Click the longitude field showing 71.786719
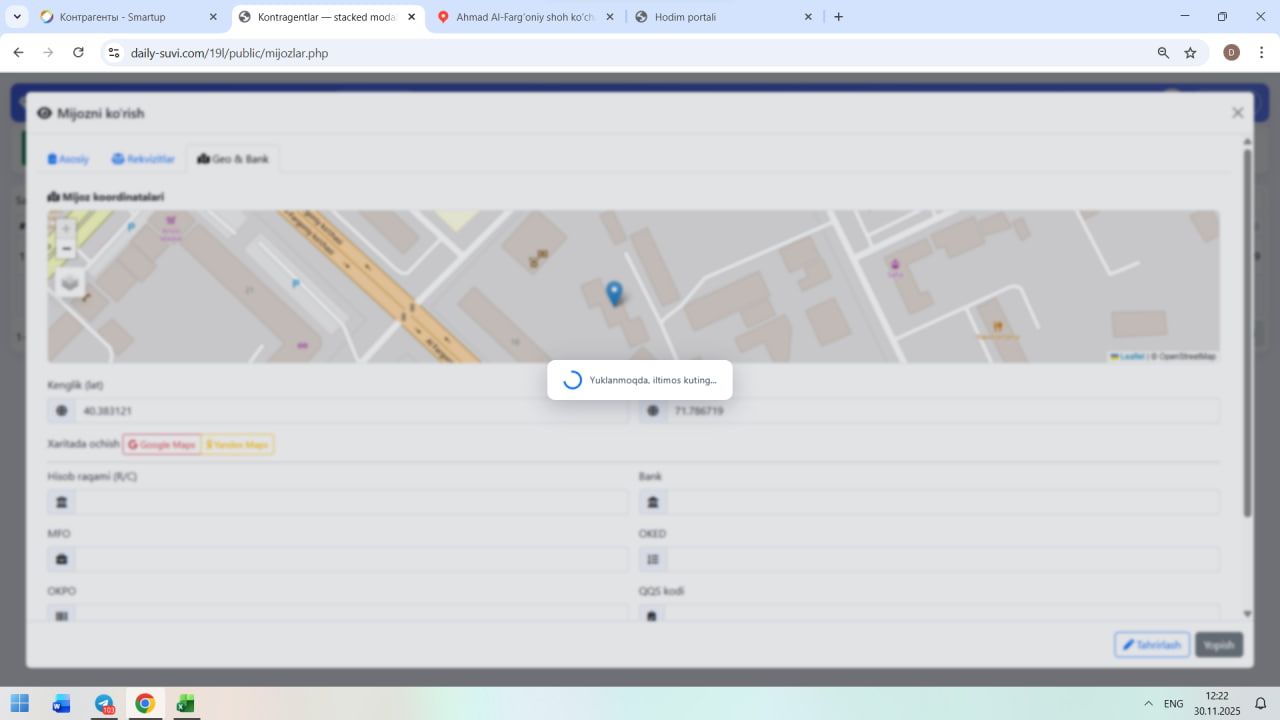The height and width of the screenshot is (720, 1280). coord(943,411)
